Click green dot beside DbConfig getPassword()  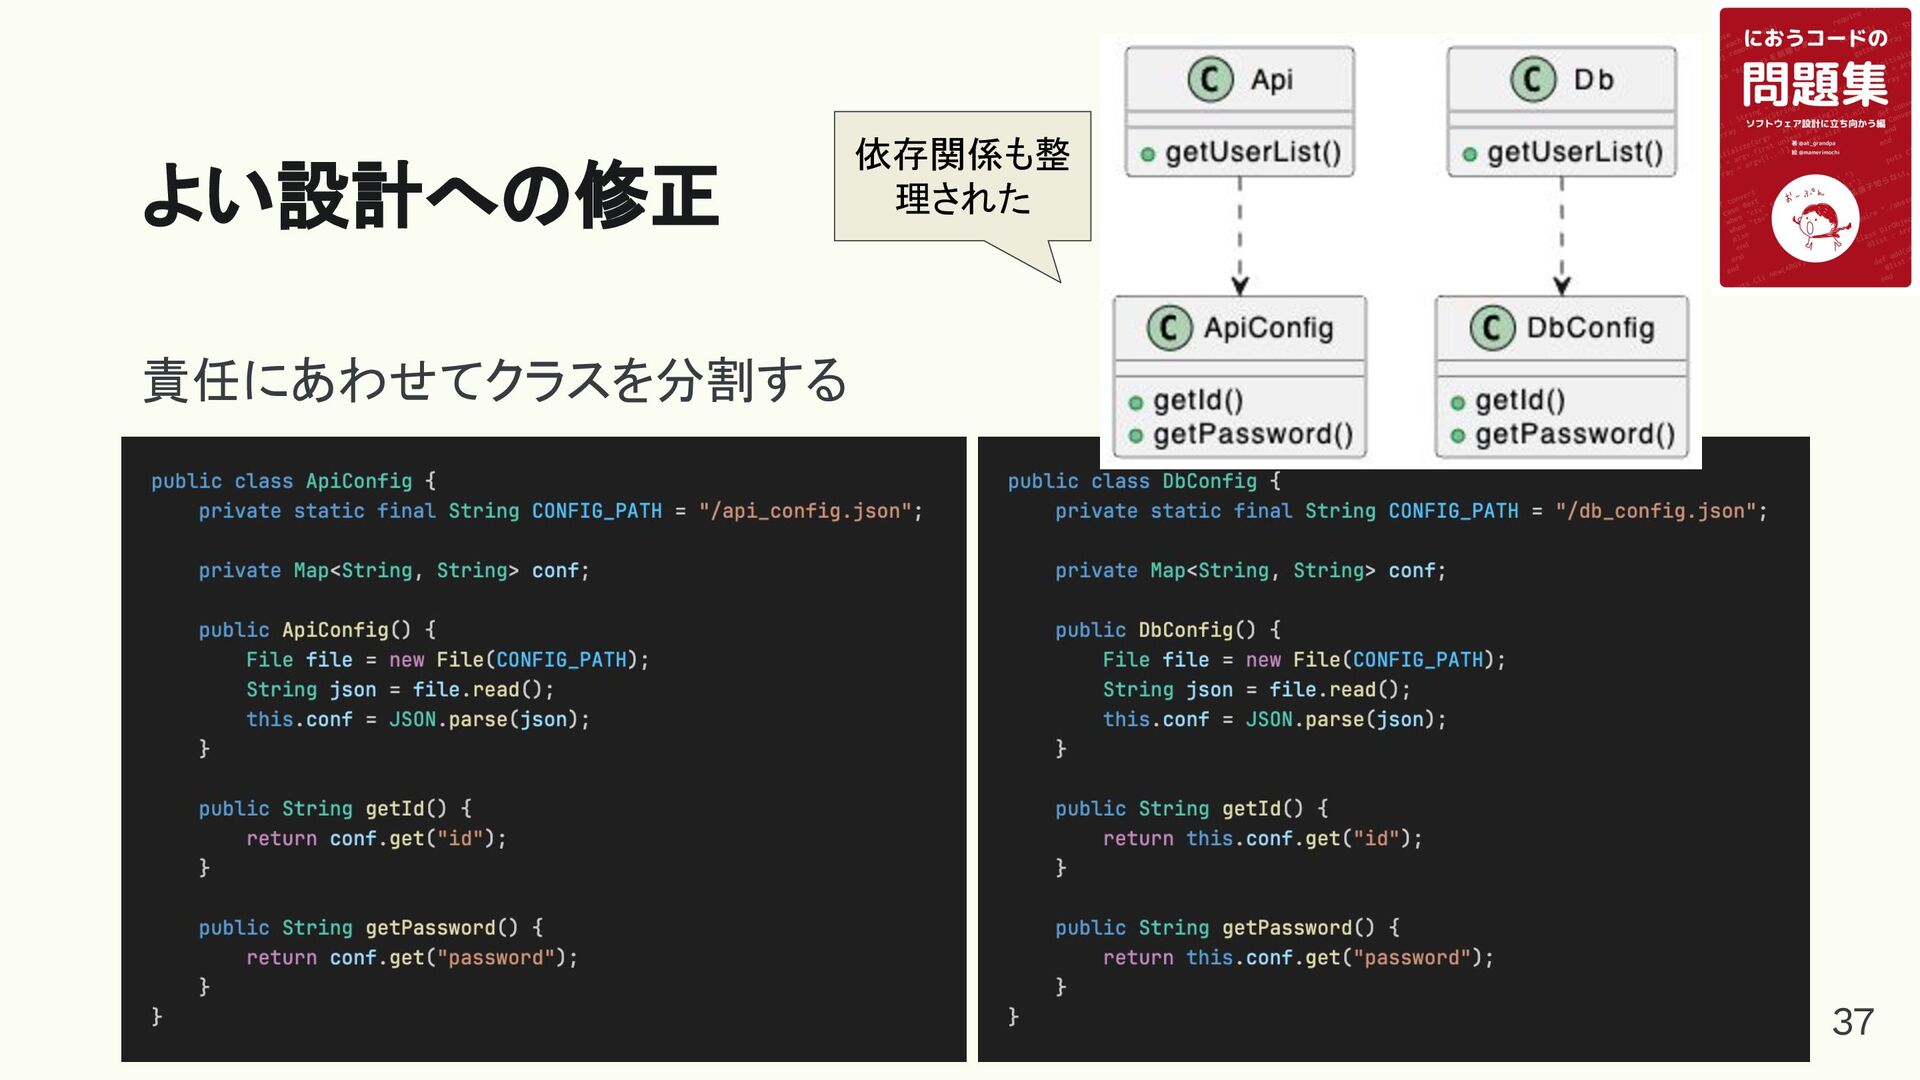click(1457, 436)
